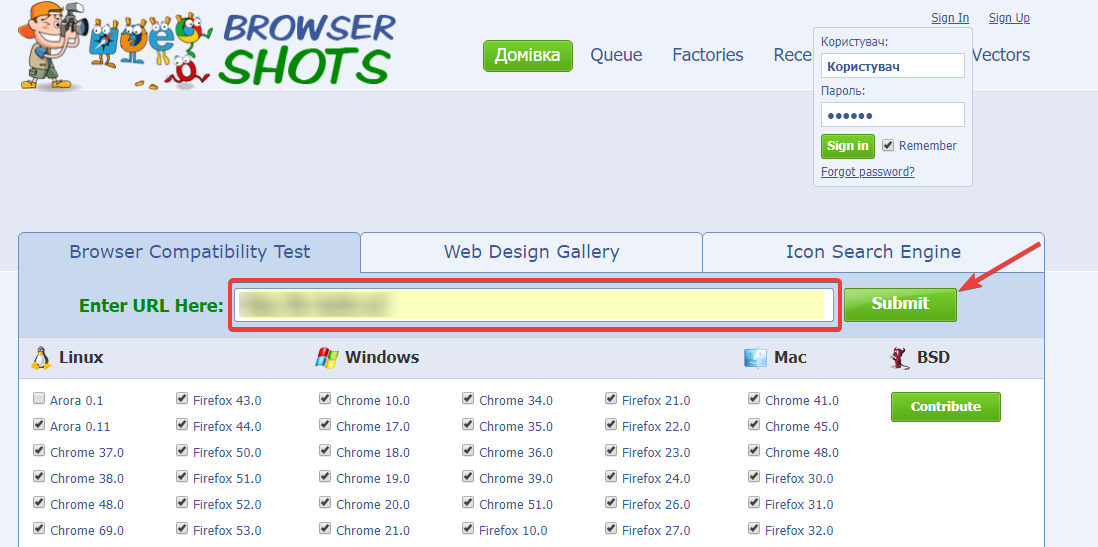Uncheck Firefox 22.0 checkbox
The image size is (1098, 547).
[611, 424]
